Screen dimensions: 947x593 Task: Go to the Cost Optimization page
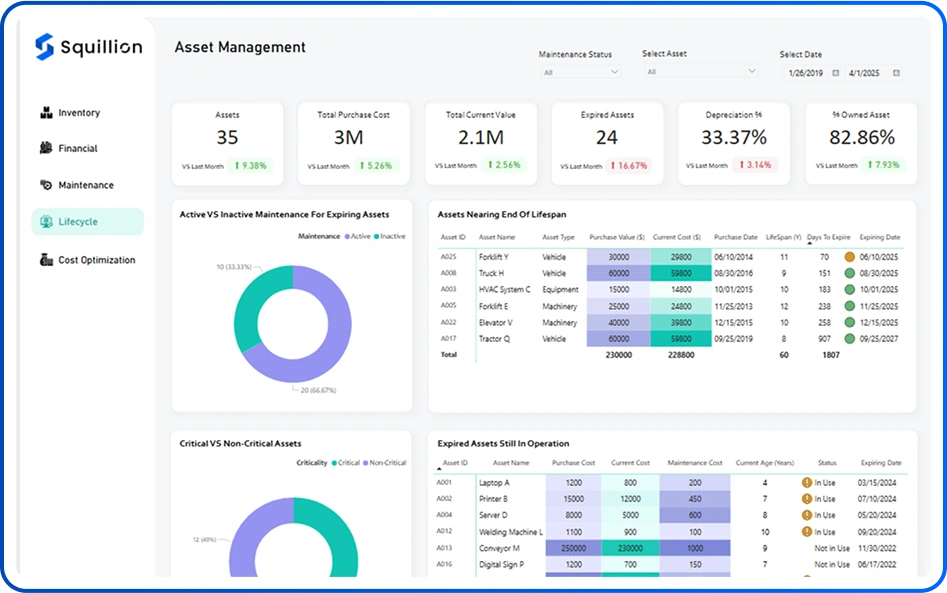pos(96,260)
